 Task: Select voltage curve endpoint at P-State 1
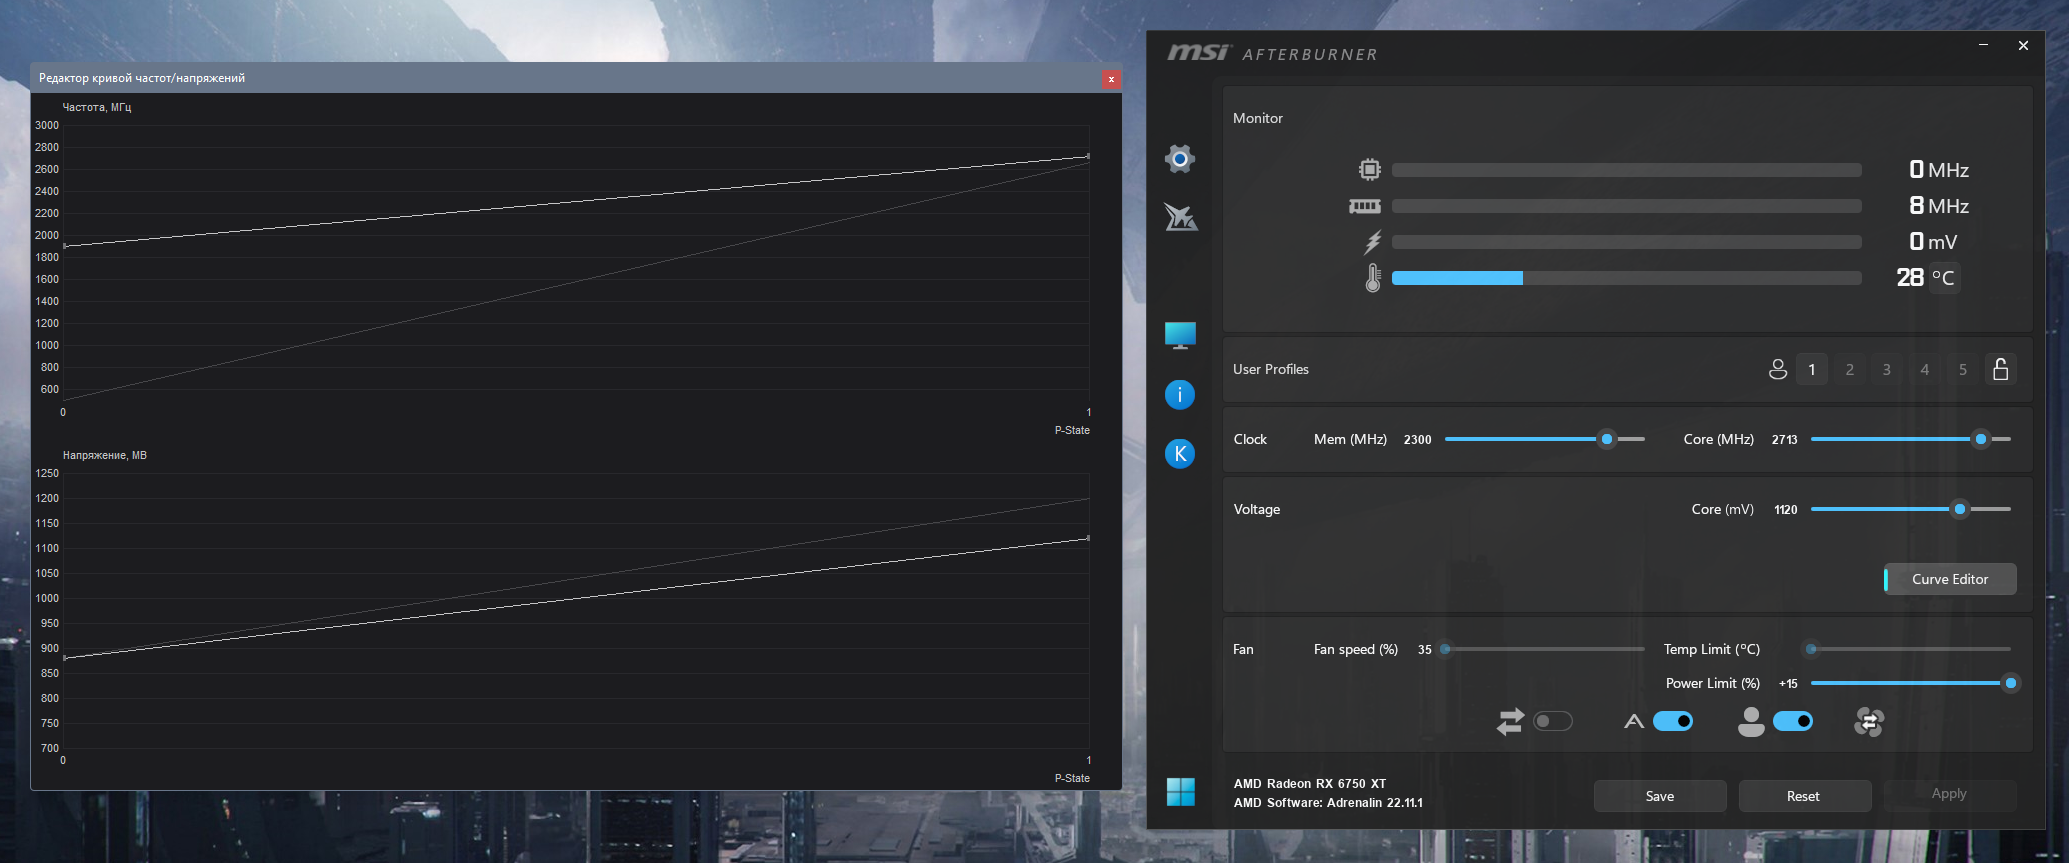pos(1088,538)
